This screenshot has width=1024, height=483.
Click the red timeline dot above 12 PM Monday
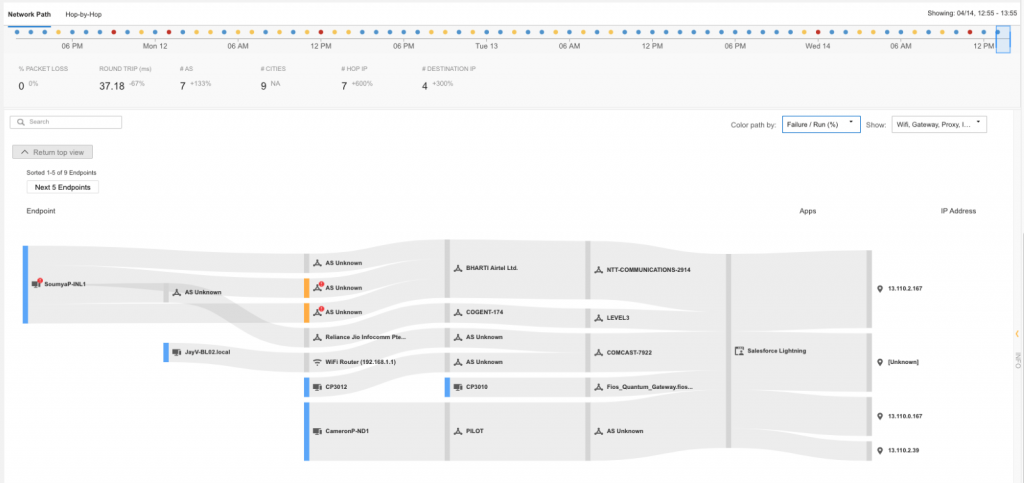(321, 31)
